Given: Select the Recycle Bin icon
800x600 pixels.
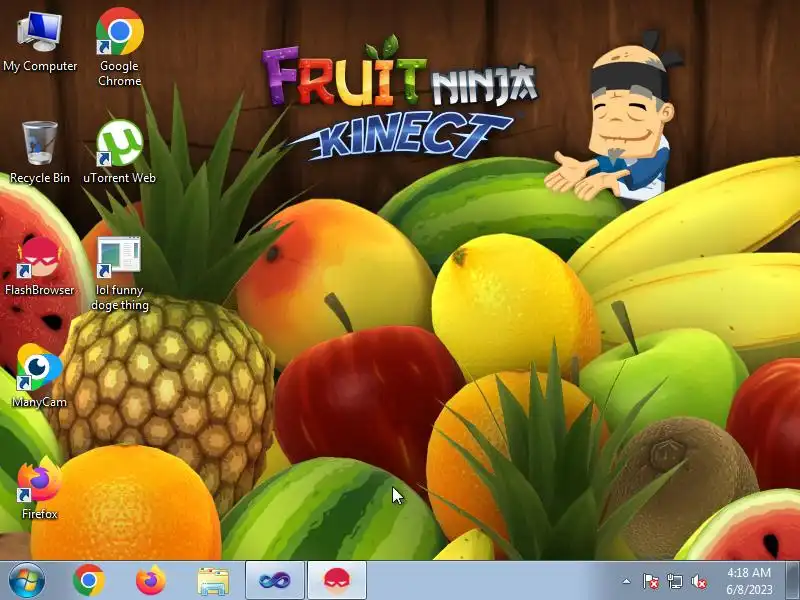Looking at the screenshot, I should click(40, 152).
